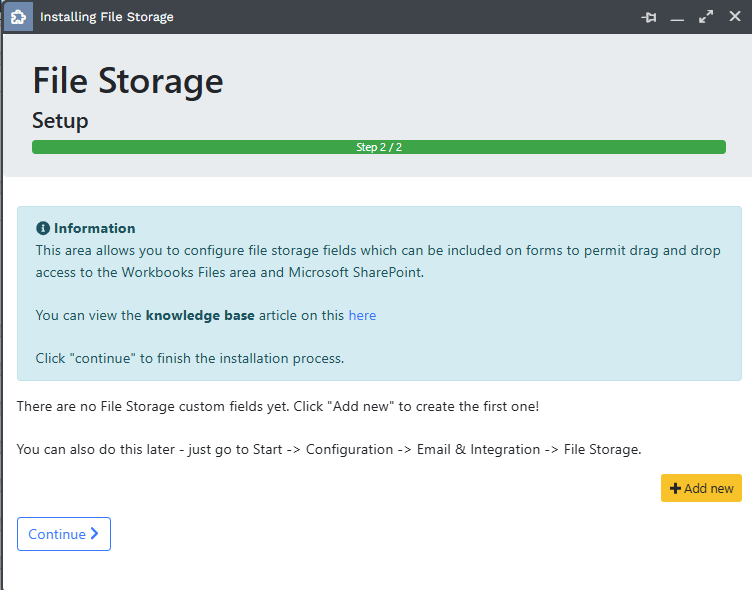Click the bold Information heading text
The image size is (752, 590).
click(x=94, y=228)
